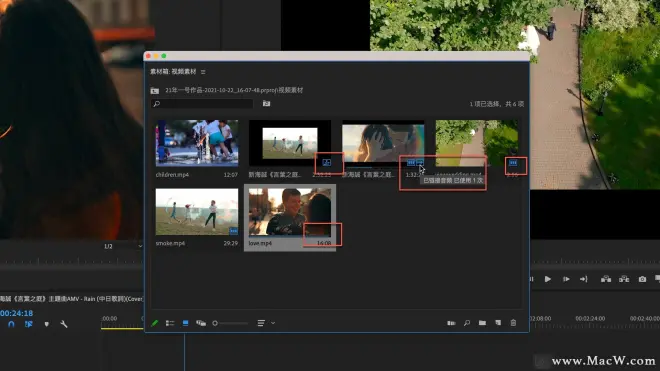Switch the bin to icon view
This screenshot has height=371, width=660.
[x=185, y=323]
